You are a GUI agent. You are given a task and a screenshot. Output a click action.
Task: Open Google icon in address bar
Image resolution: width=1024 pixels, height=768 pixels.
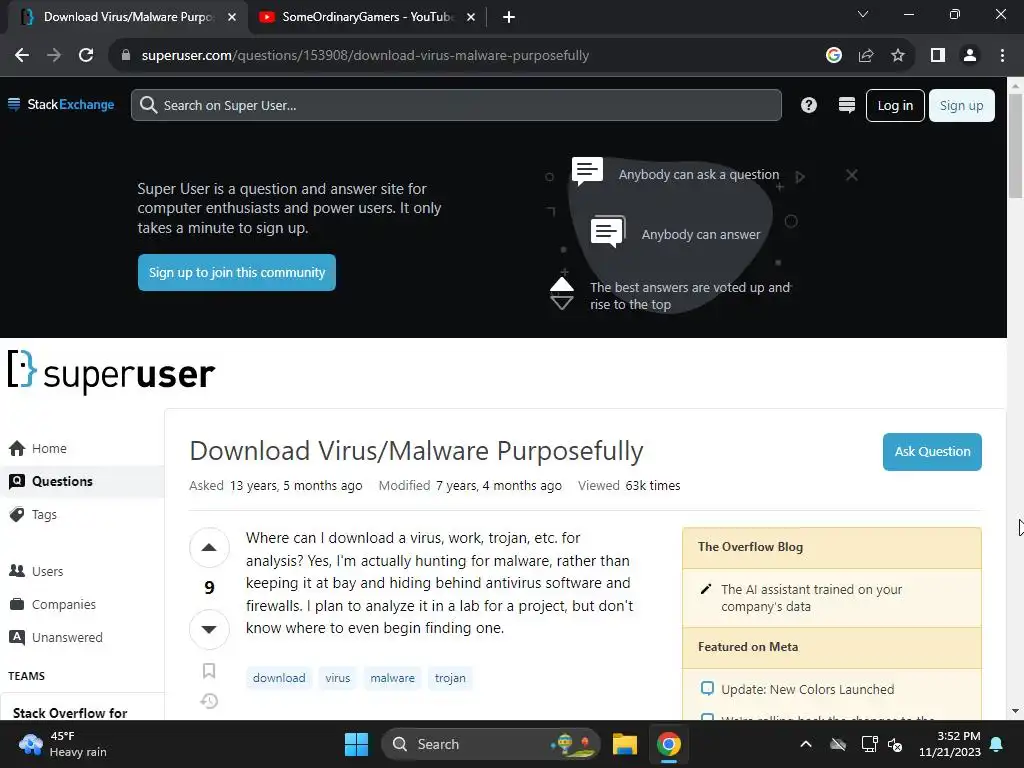coord(833,56)
